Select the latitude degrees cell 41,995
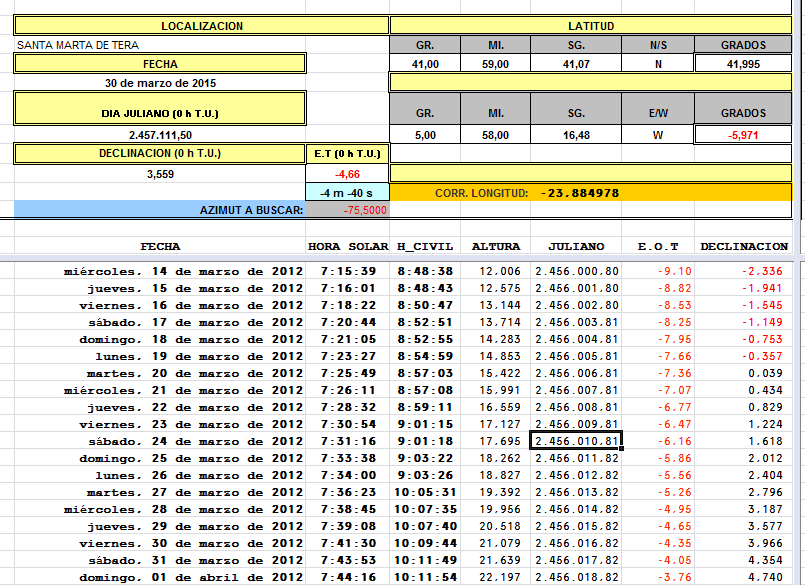 click(x=743, y=63)
